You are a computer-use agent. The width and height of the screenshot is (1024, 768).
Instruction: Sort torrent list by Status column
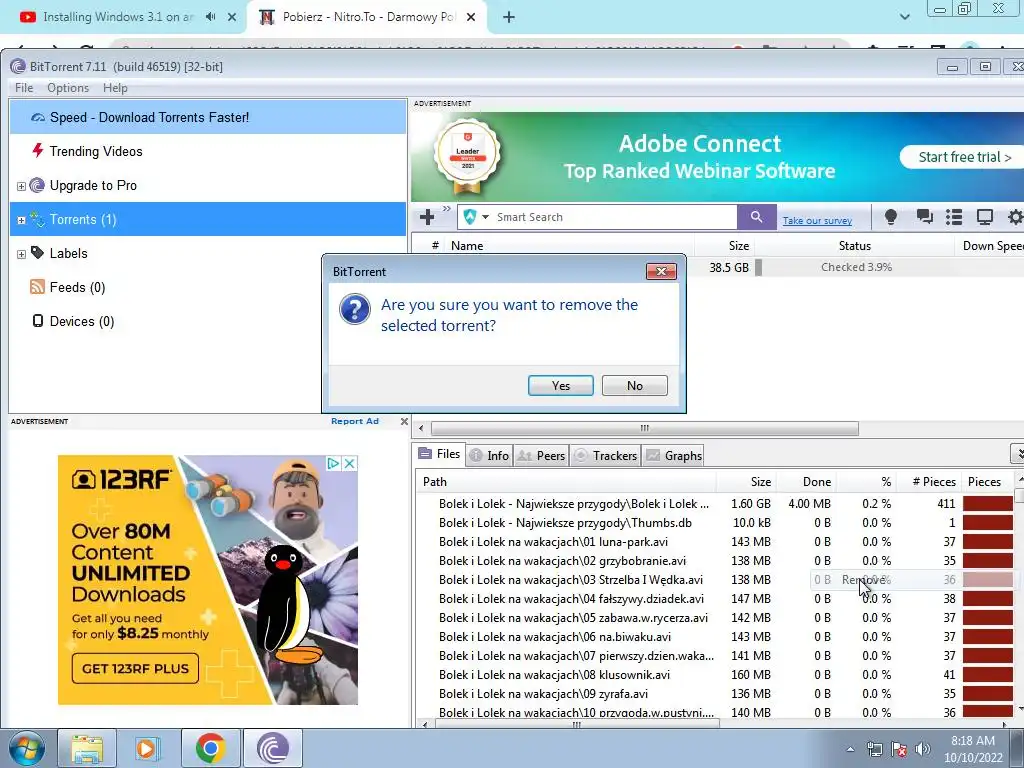click(x=854, y=246)
